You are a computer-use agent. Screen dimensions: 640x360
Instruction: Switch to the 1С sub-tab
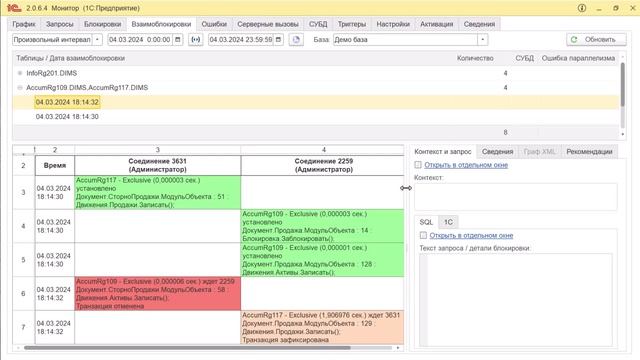click(x=448, y=222)
